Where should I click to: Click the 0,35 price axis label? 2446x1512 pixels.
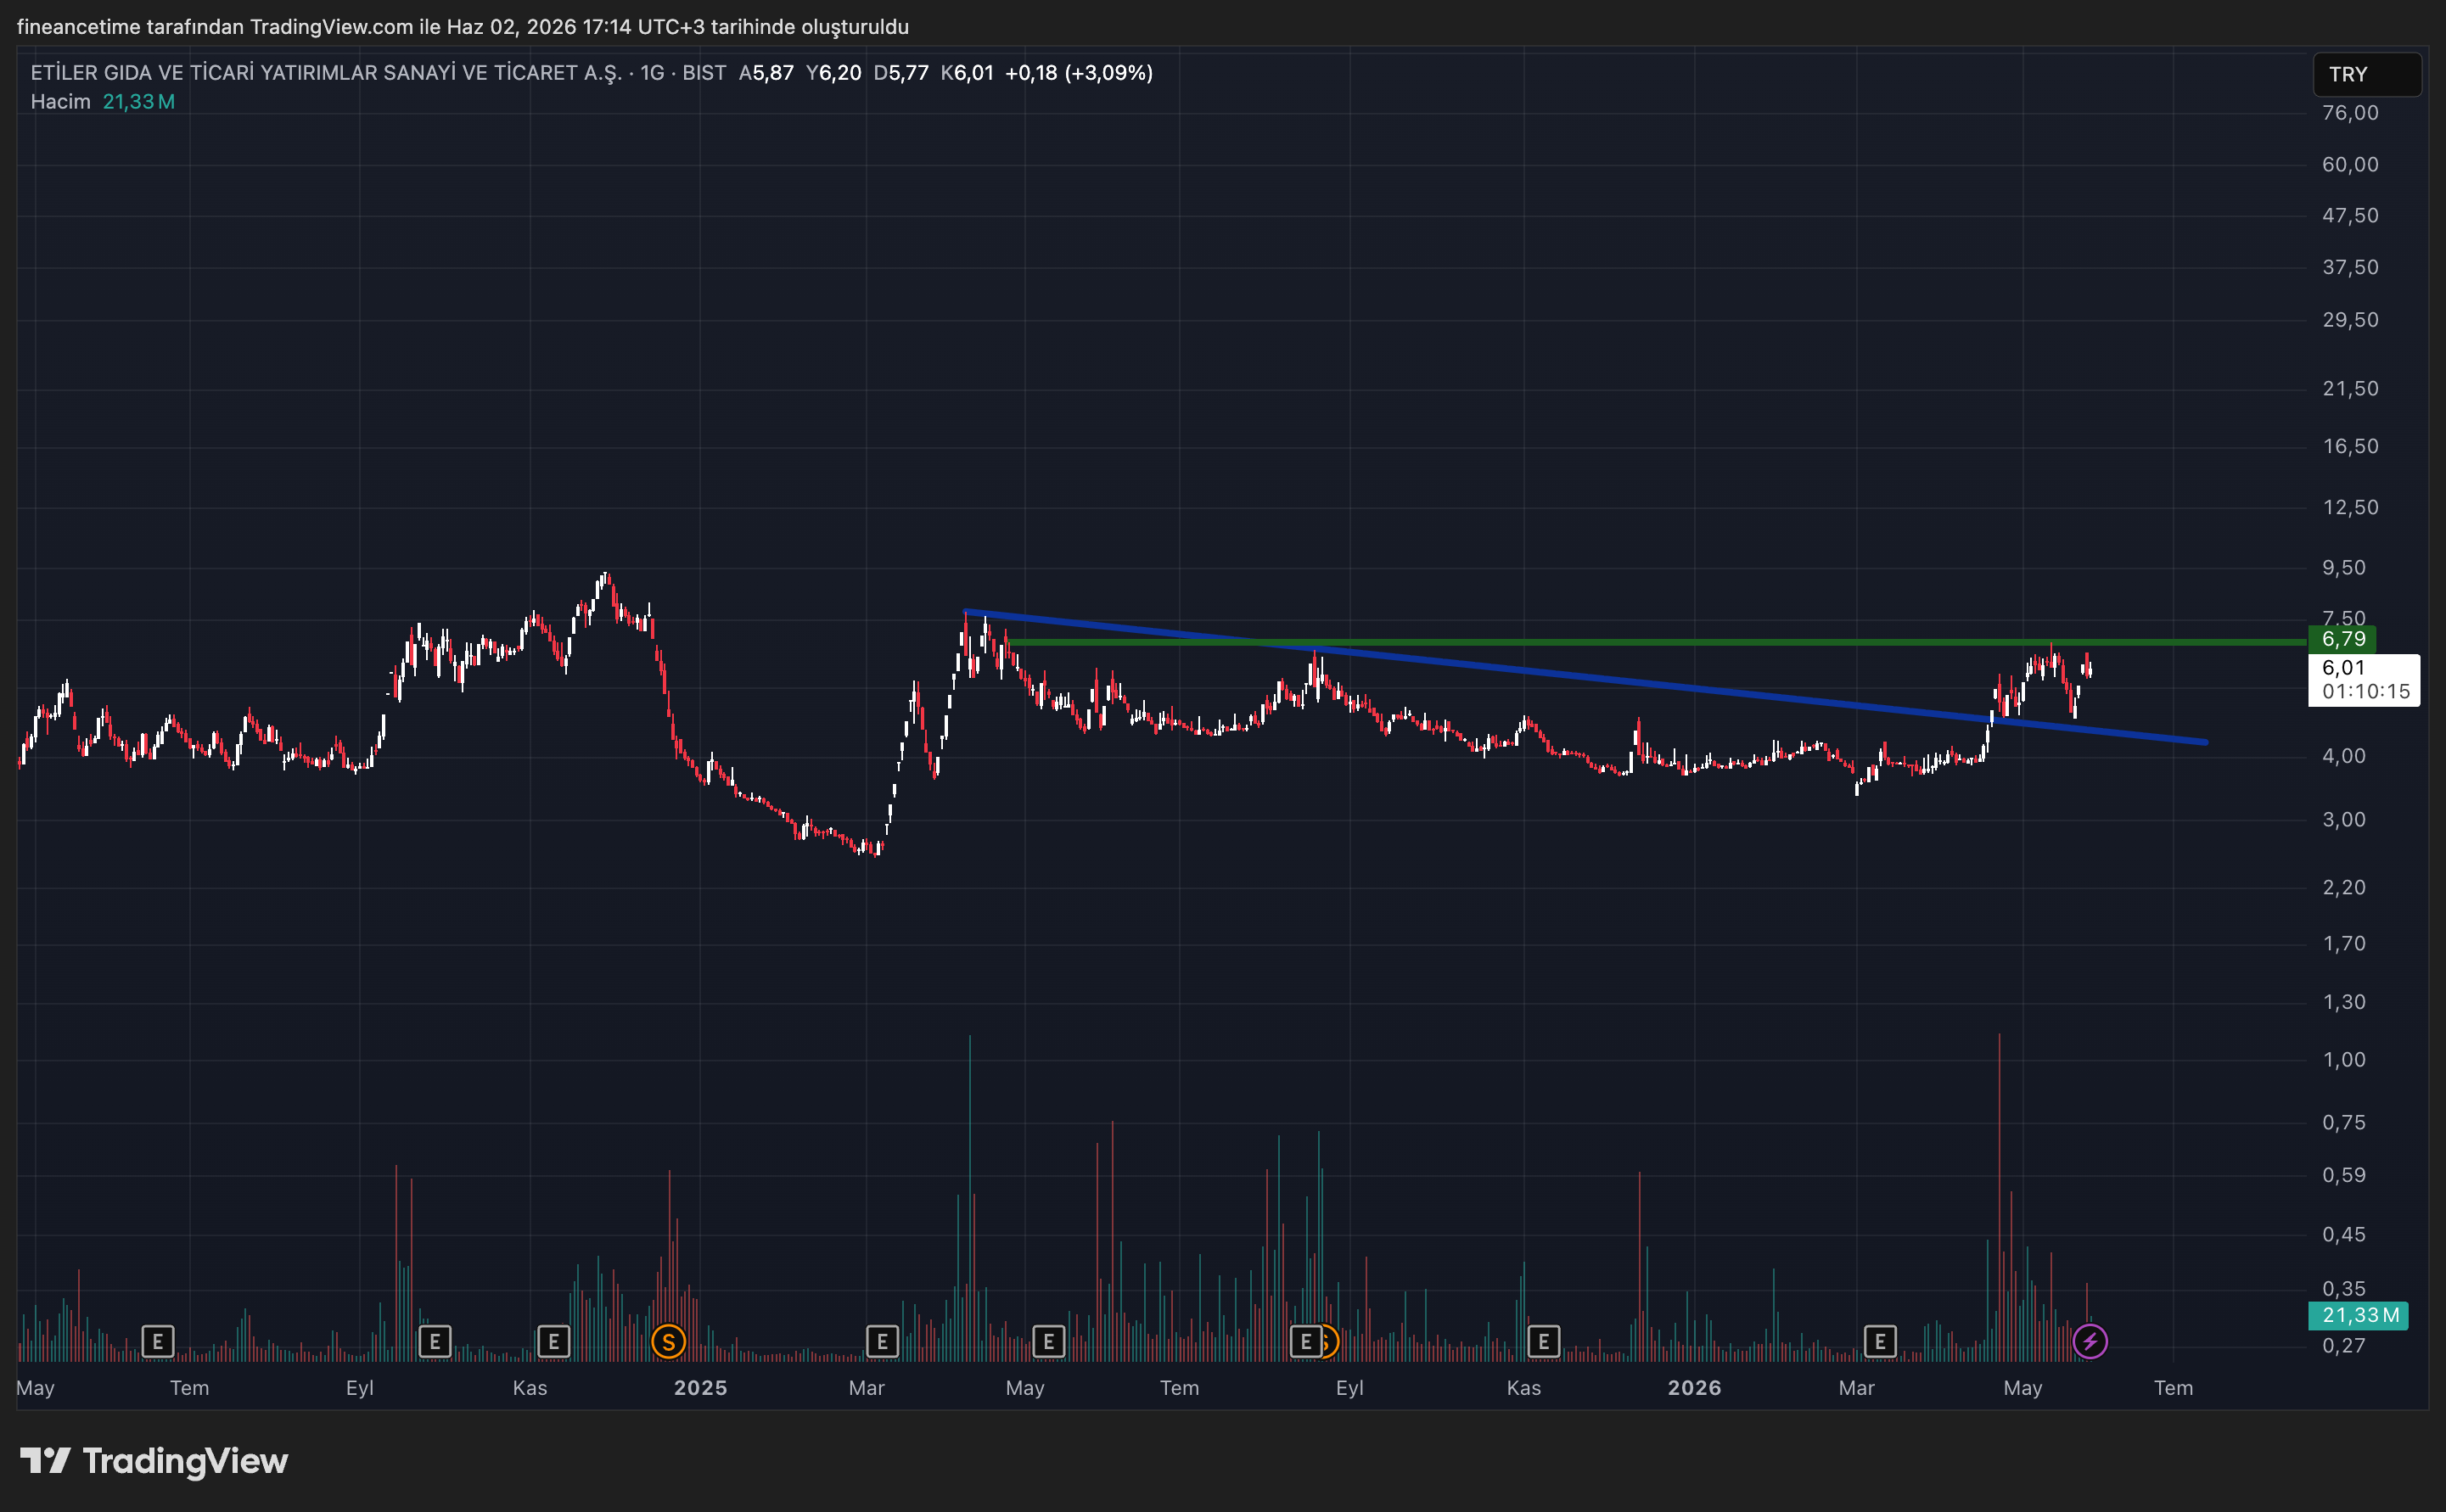click(x=2344, y=1289)
